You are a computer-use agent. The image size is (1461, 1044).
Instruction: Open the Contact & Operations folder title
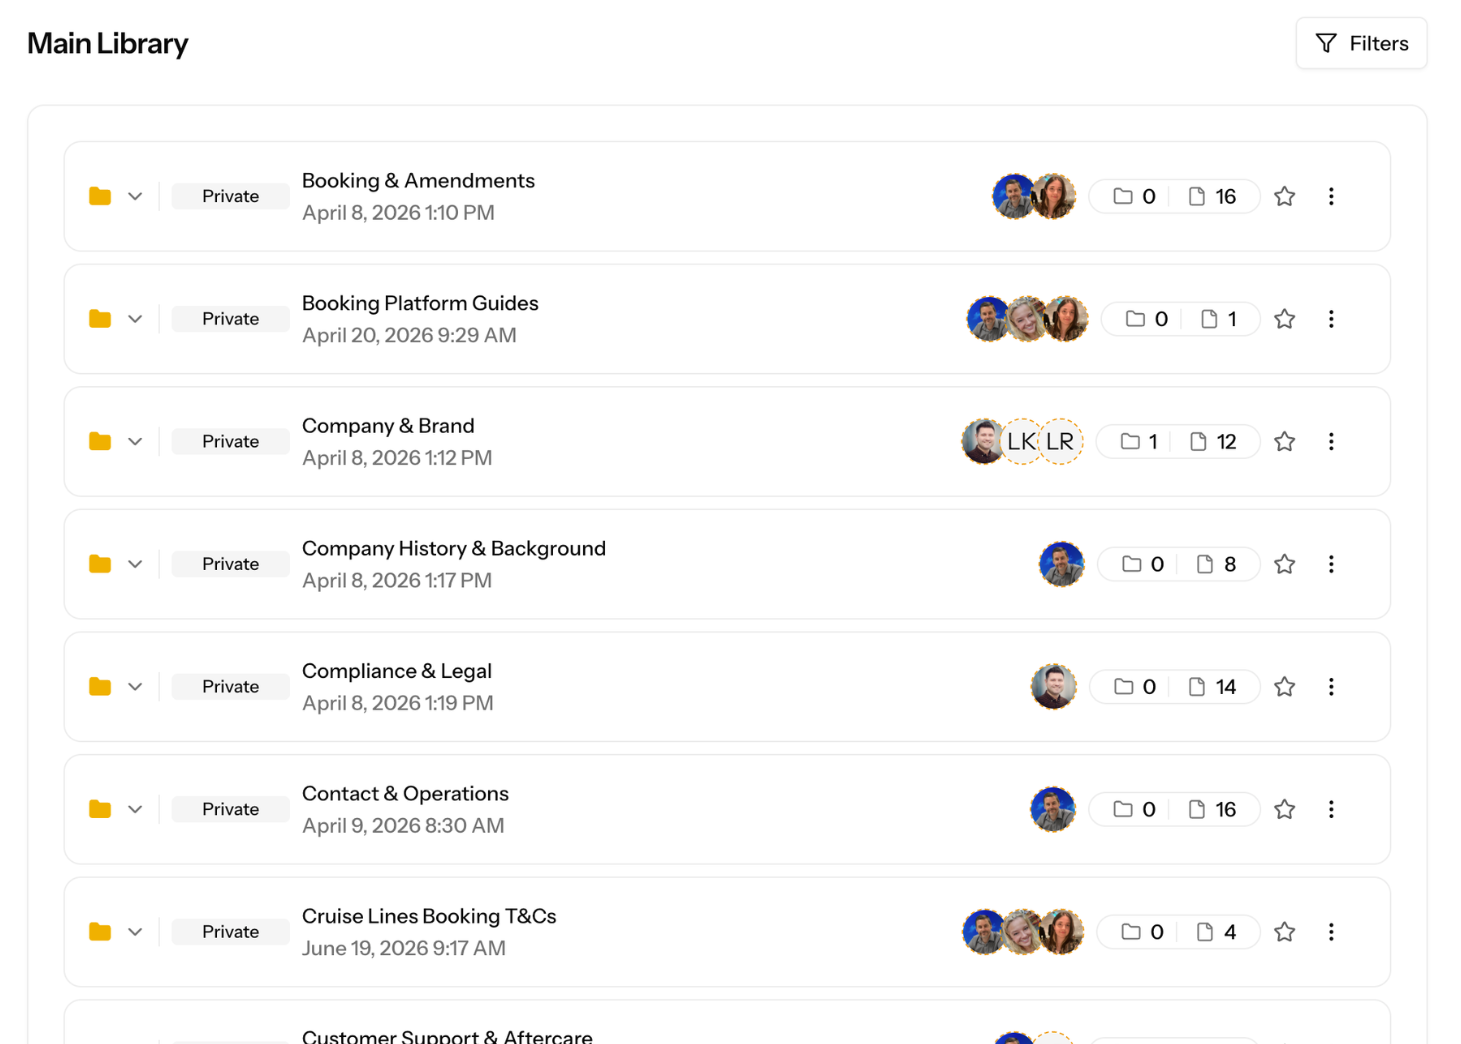(405, 793)
